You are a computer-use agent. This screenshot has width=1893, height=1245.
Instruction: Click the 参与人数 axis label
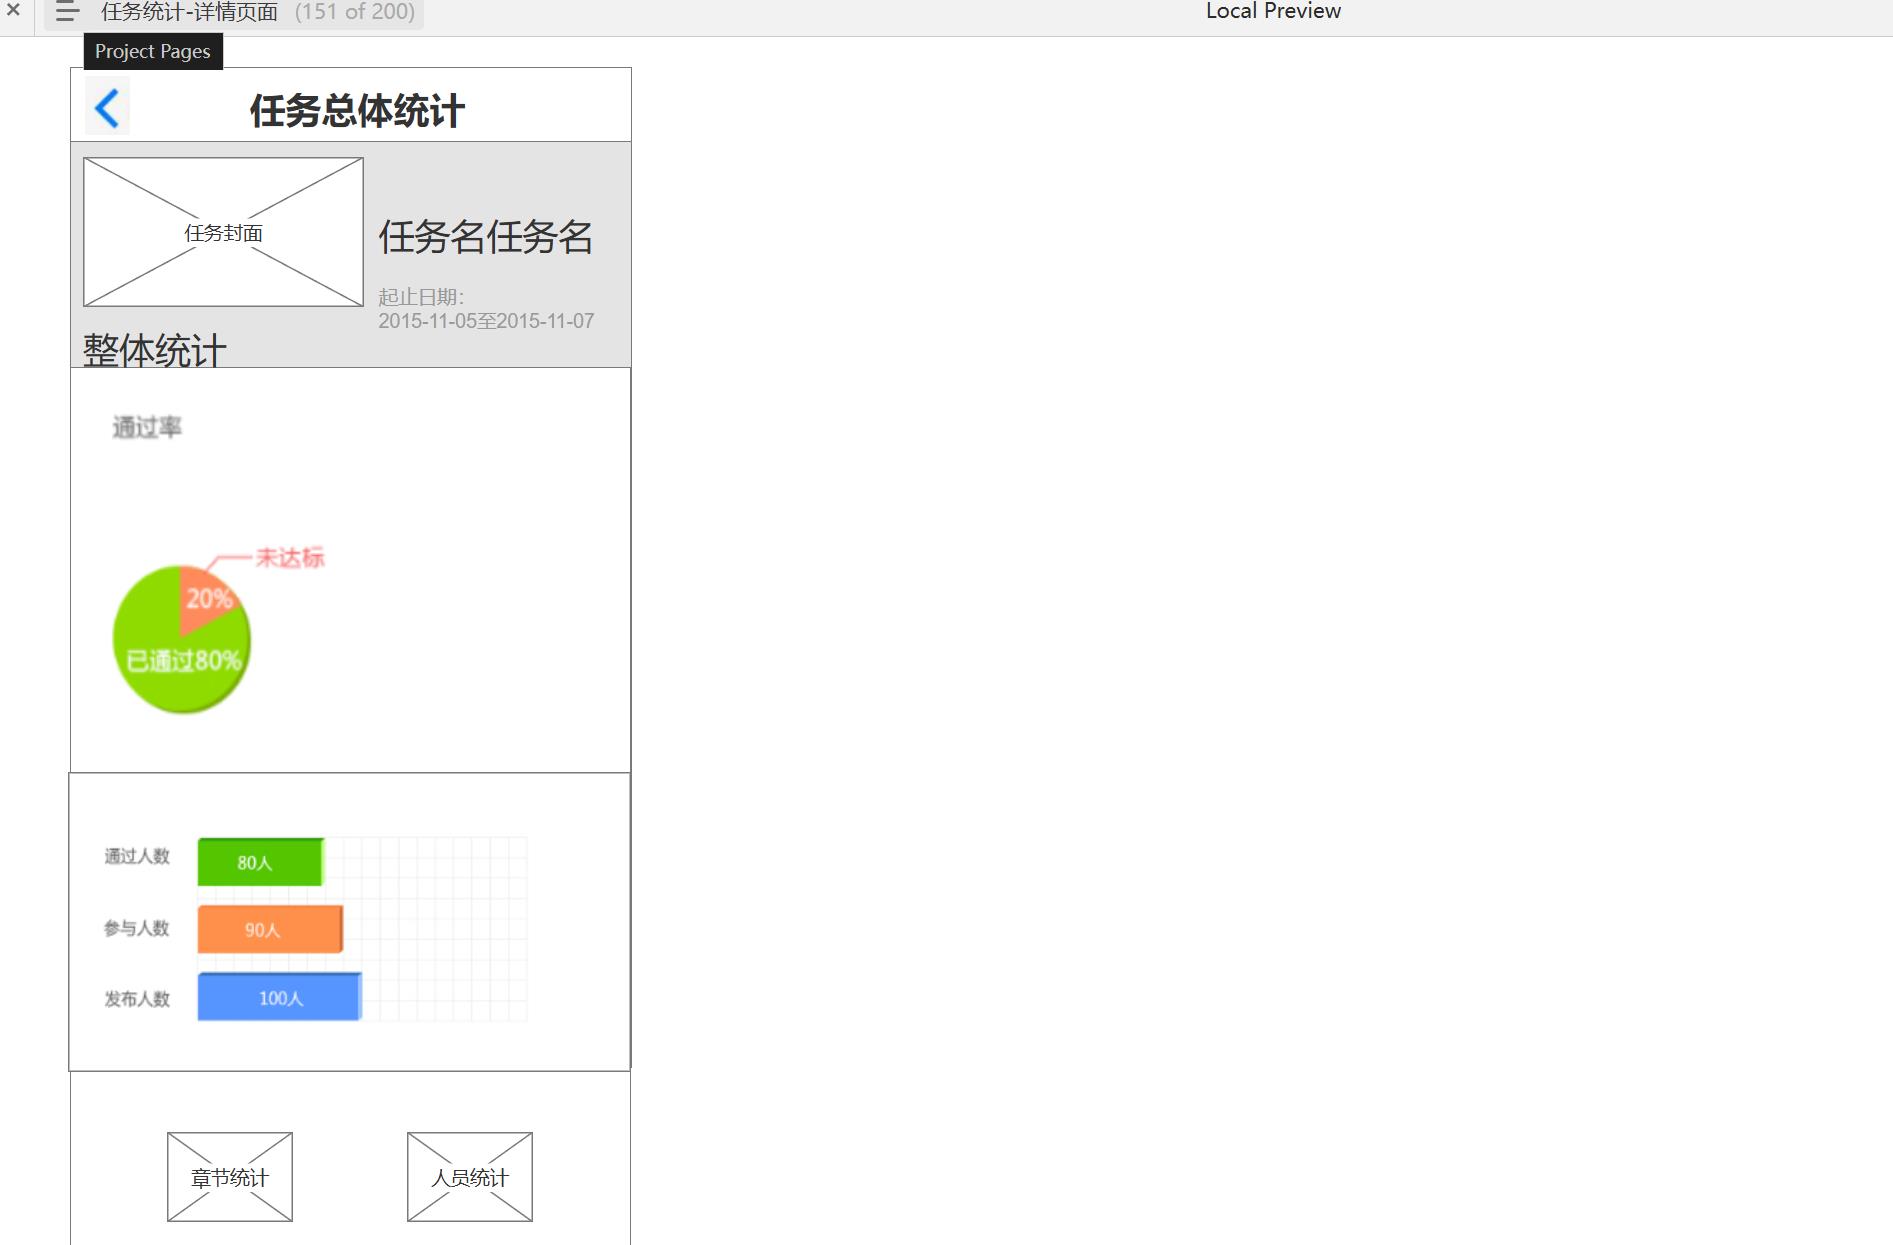tap(137, 928)
